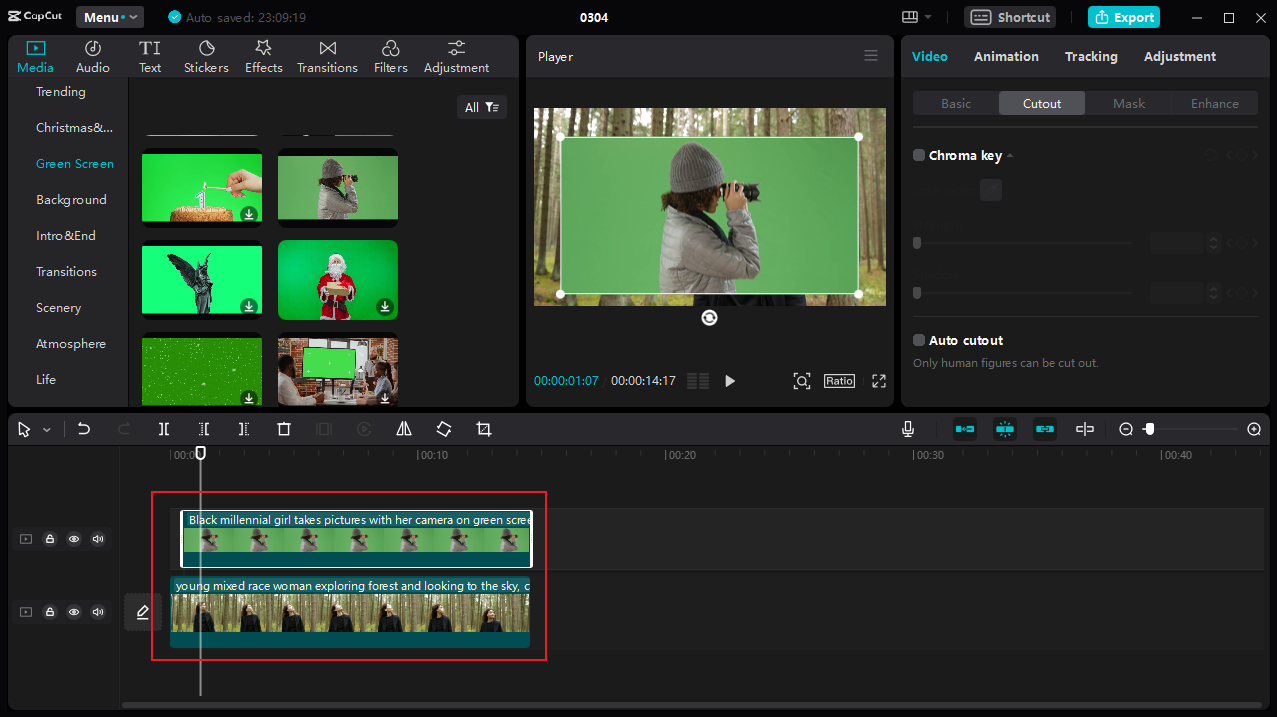
Task: Lock the top video track
Action: [x=50, y=539]
